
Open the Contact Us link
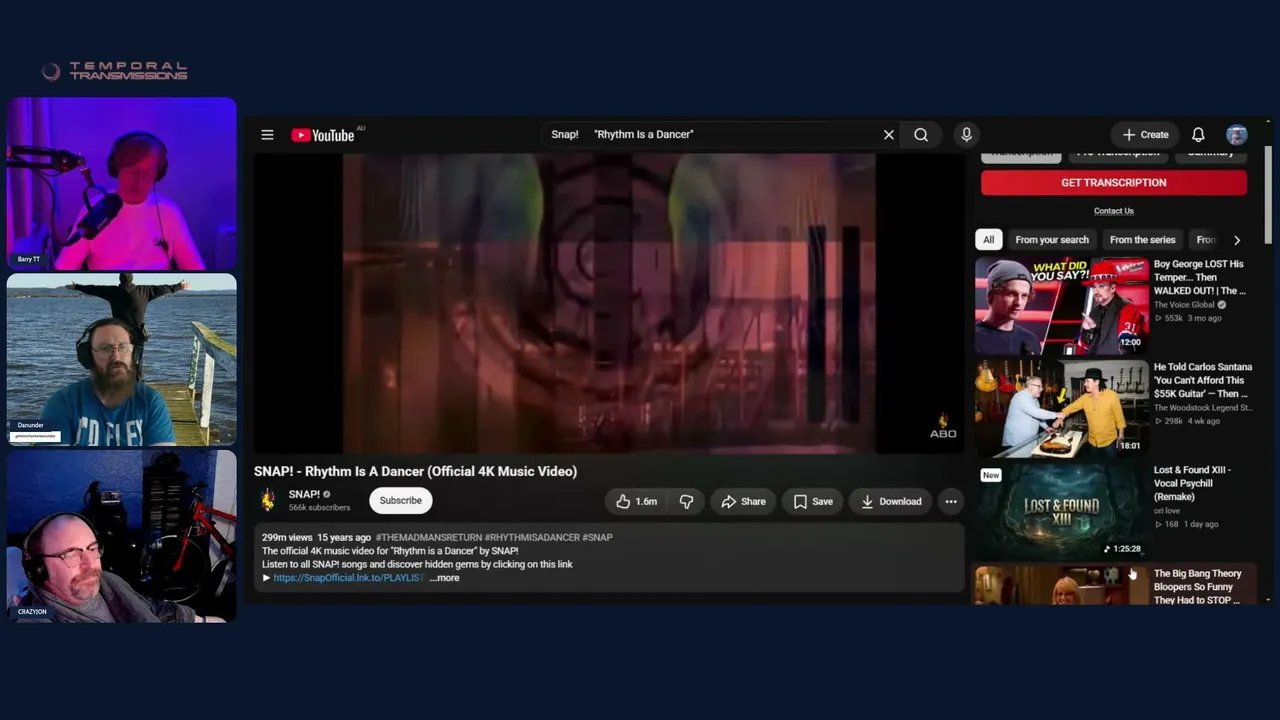[x=1114, y=211]
